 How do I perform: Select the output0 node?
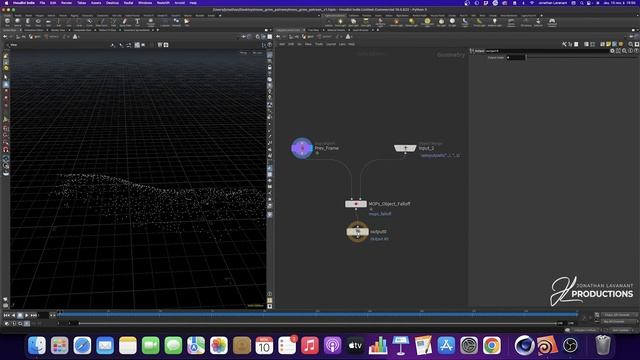point(358,231)
